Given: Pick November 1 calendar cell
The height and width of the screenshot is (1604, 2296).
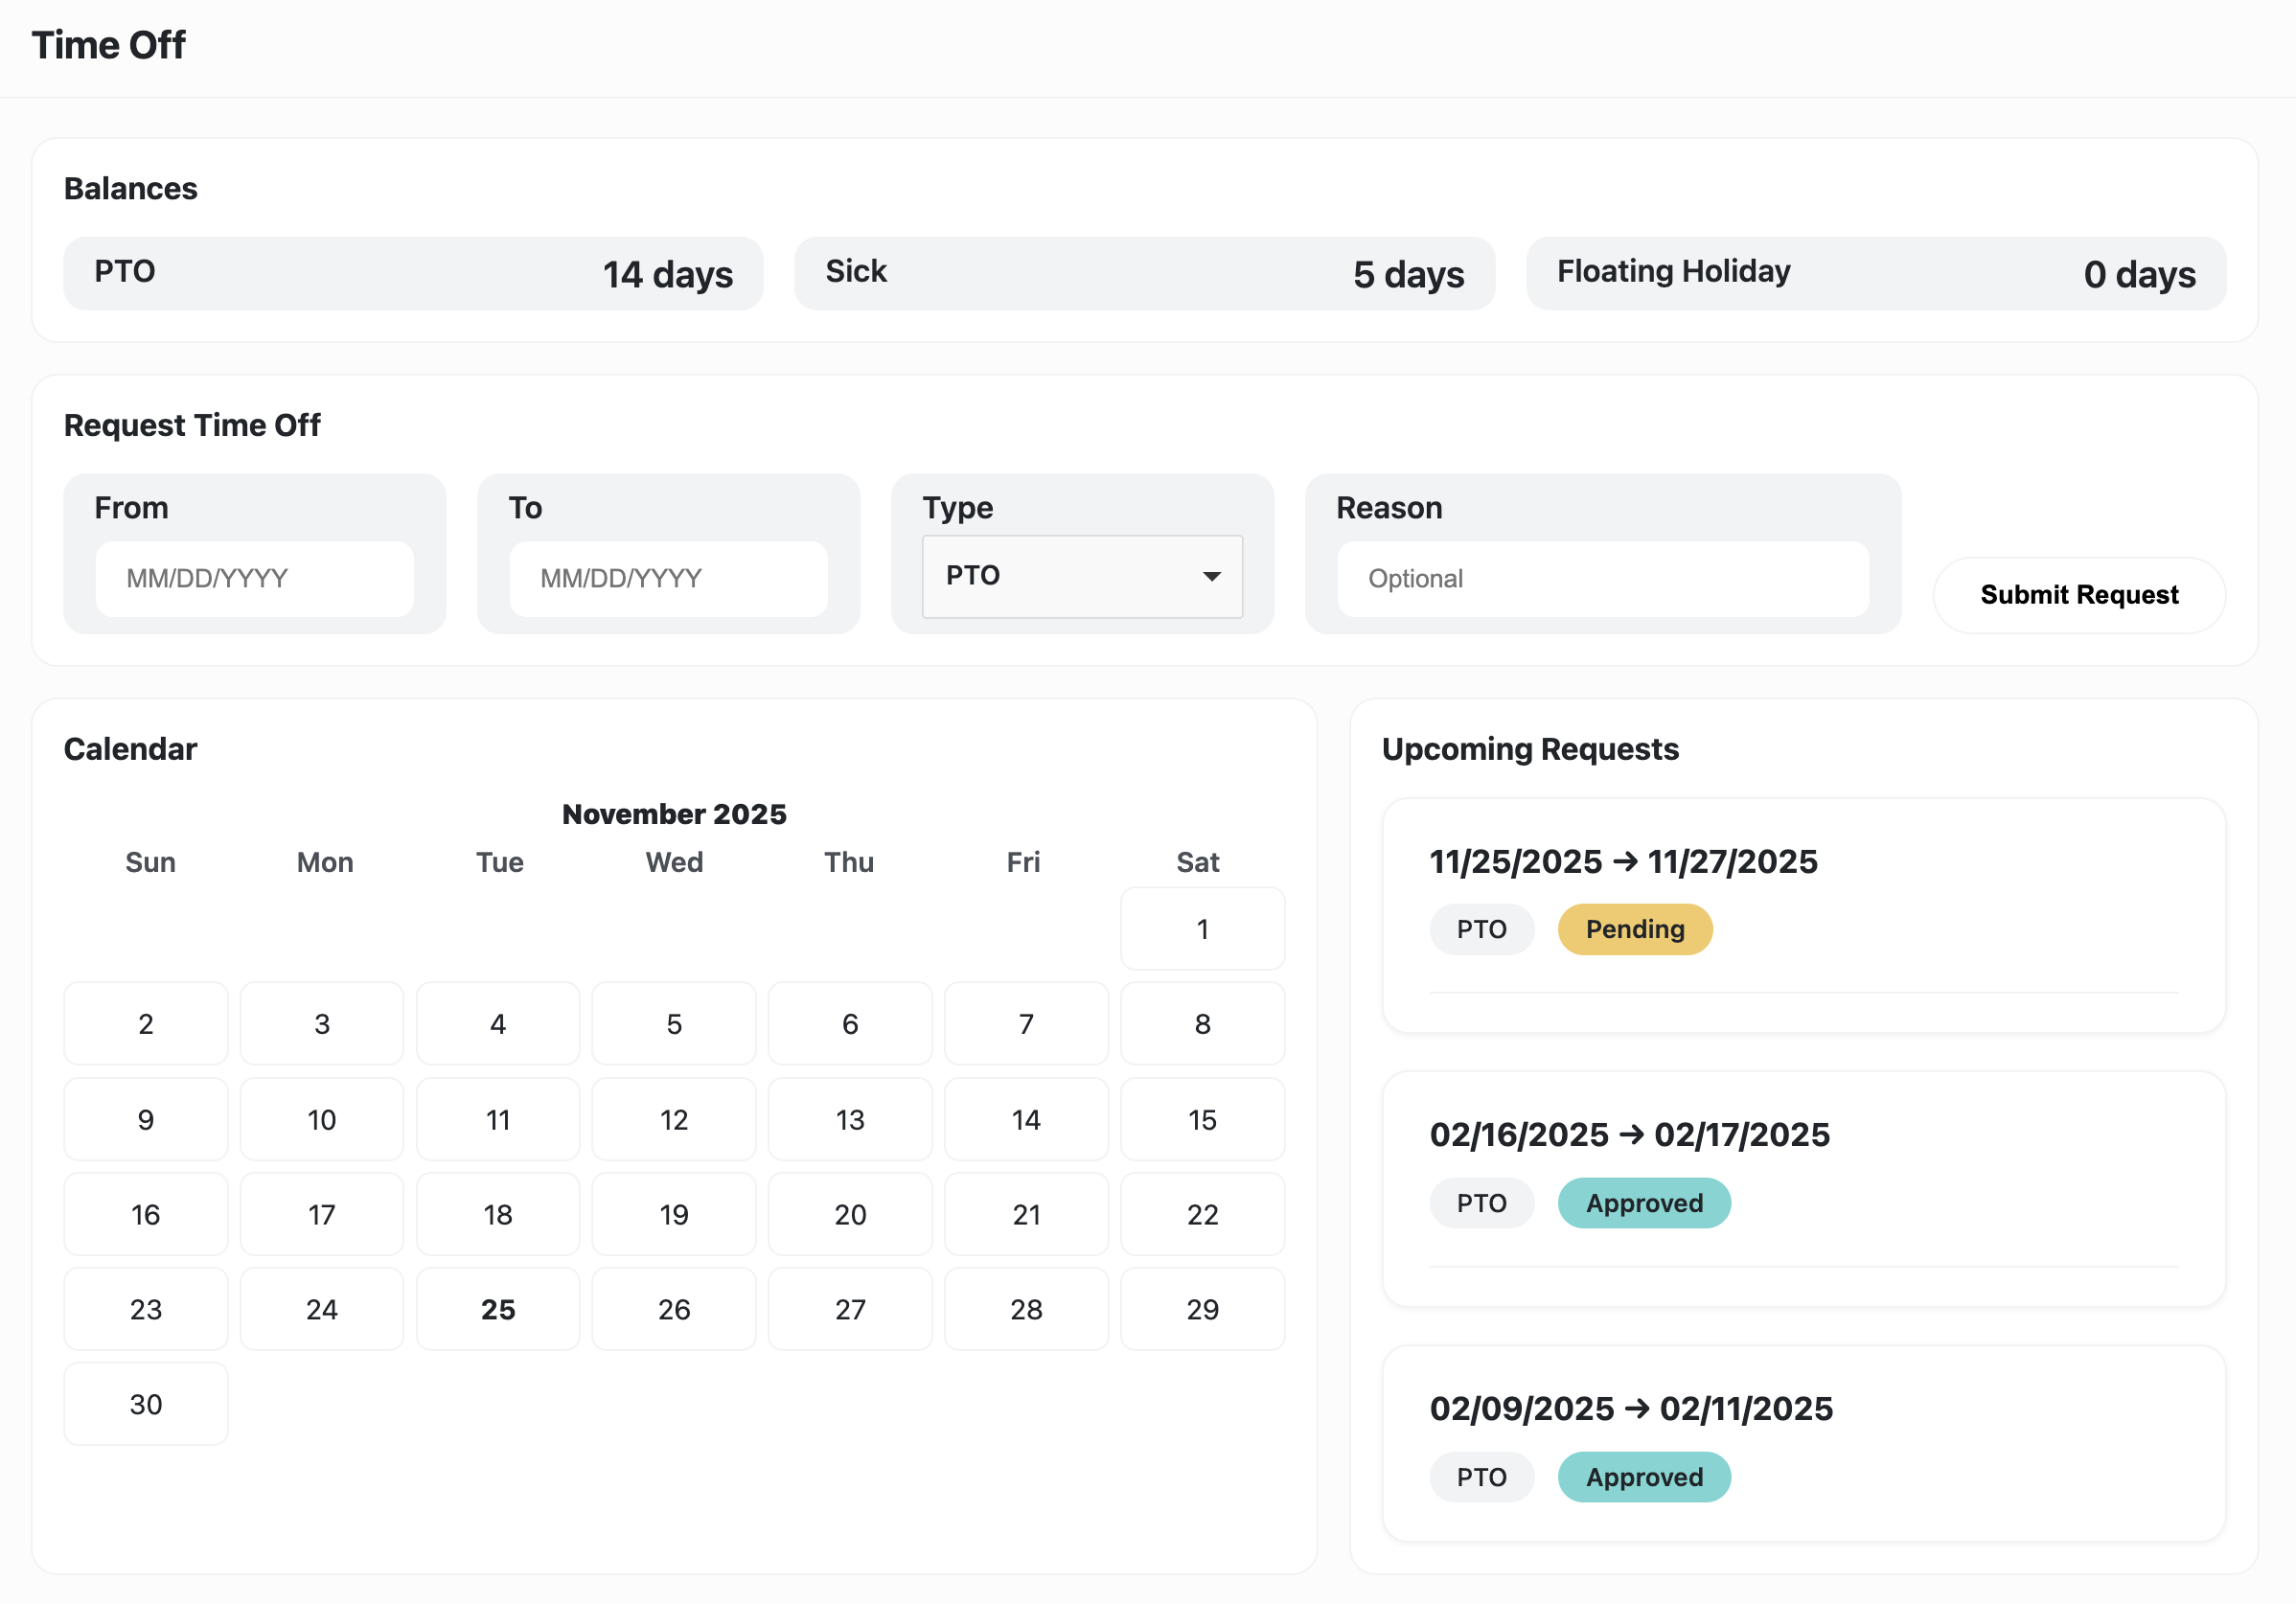Looking at the screenshot, I should [1202, 929].
